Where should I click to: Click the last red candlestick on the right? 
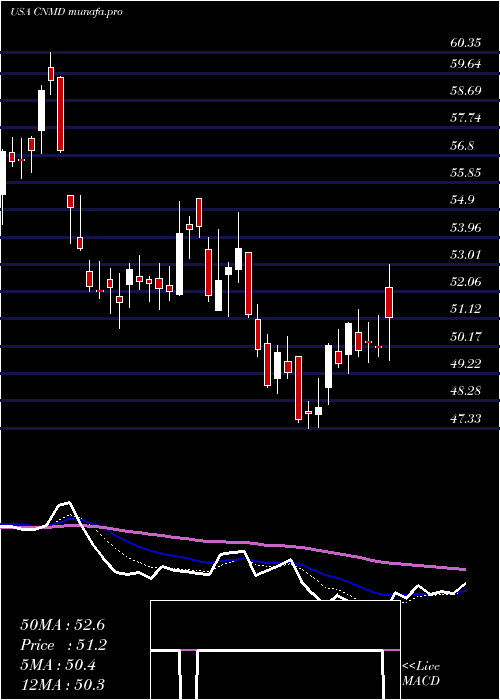click(x=389, y=302)
